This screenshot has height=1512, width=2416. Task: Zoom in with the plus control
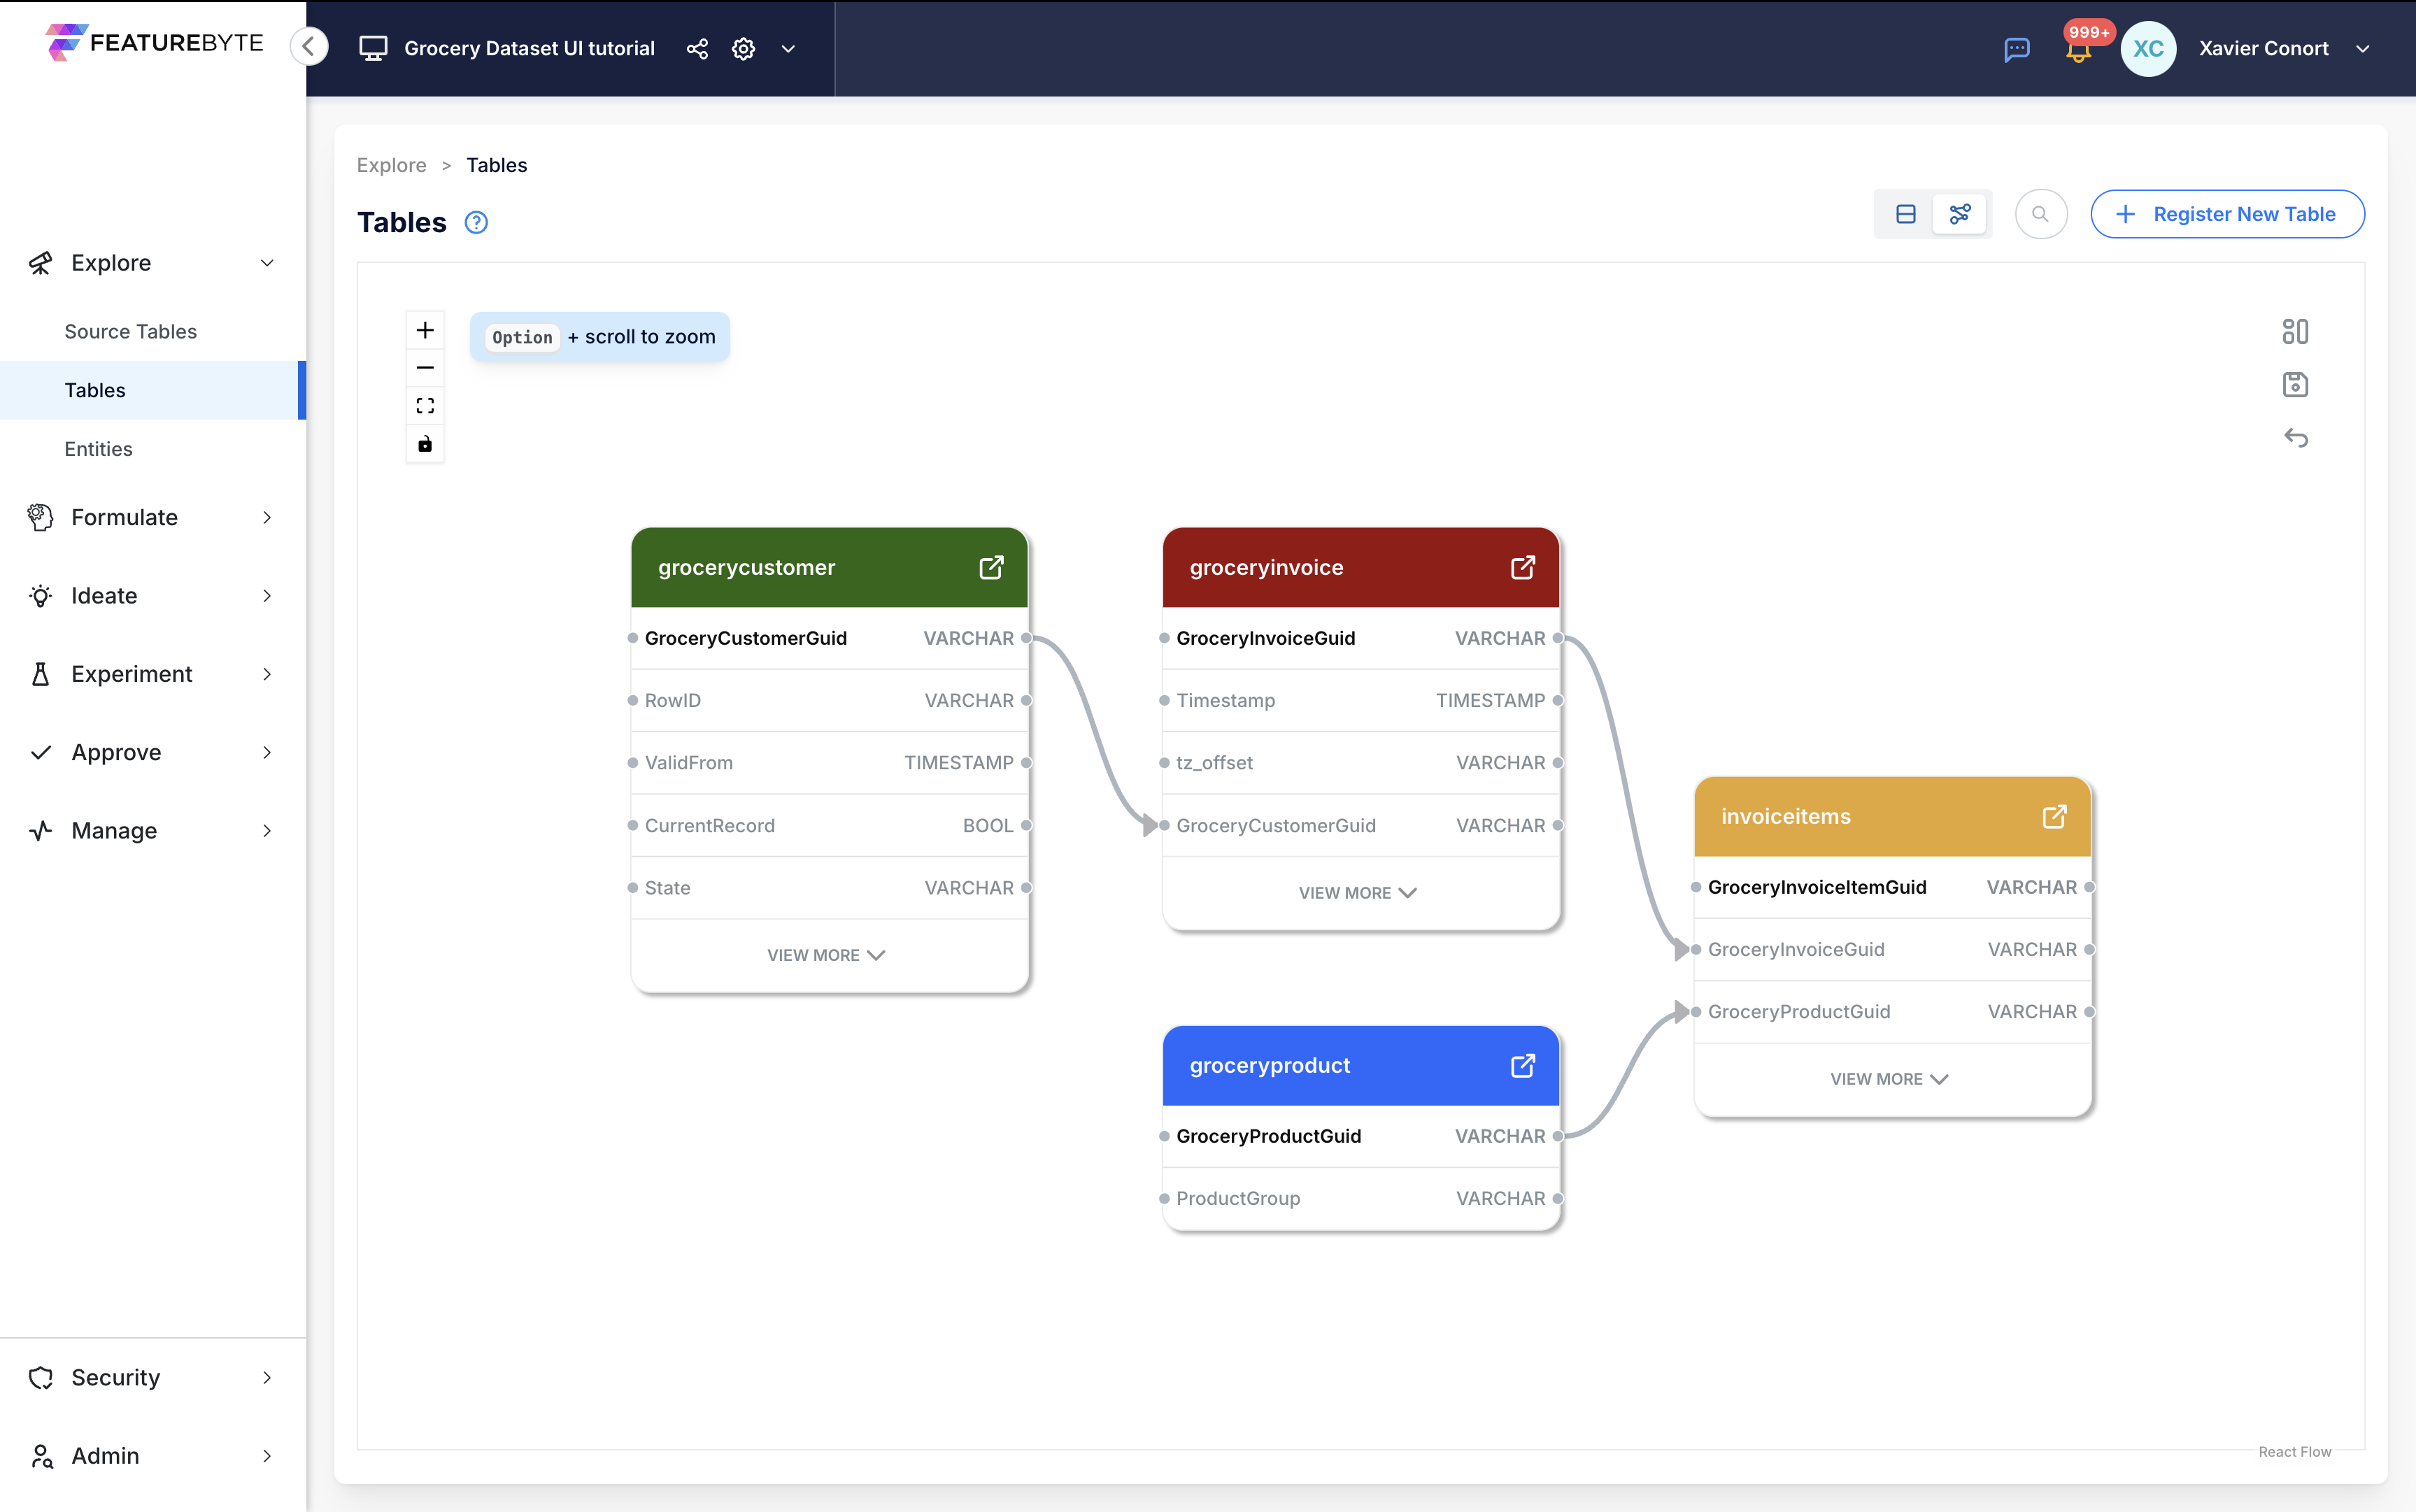[425, 330]
